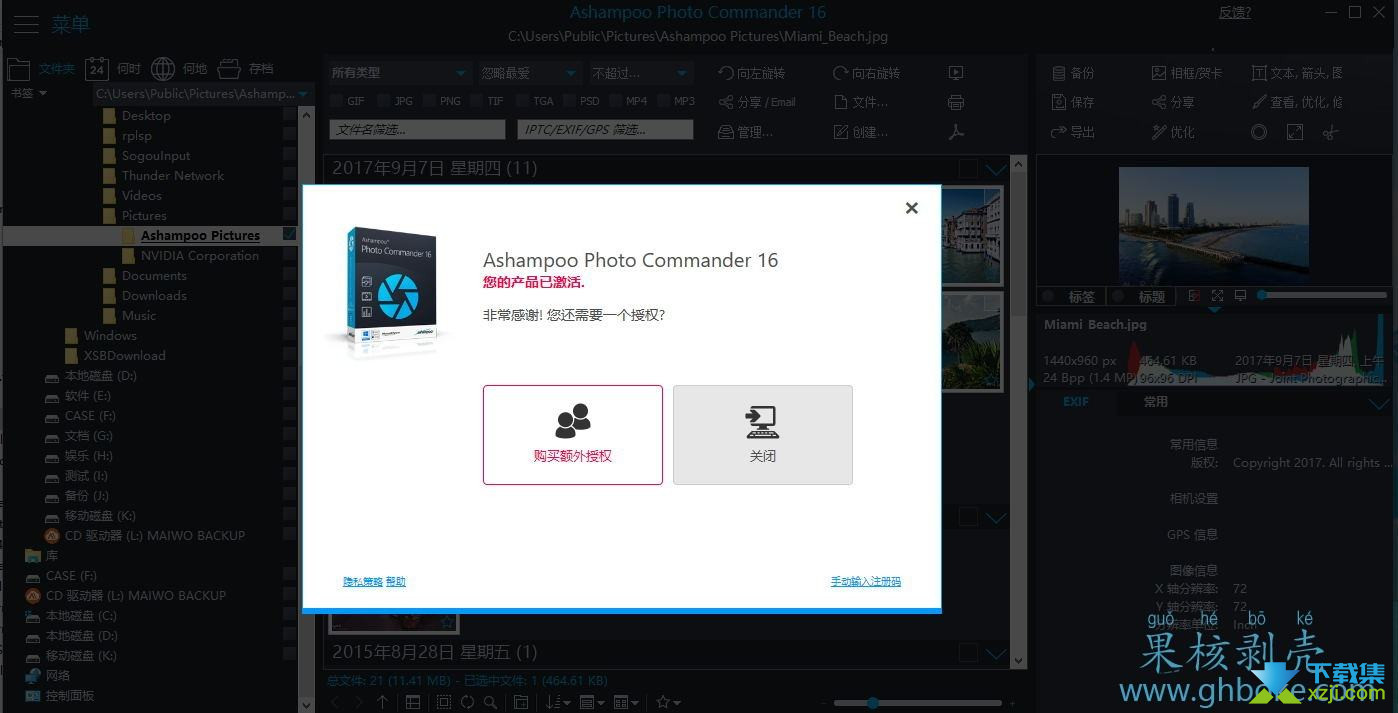Toggle the PNG filter checkbox
This screenshot has height=713, width=1398.
coord(428,101)
